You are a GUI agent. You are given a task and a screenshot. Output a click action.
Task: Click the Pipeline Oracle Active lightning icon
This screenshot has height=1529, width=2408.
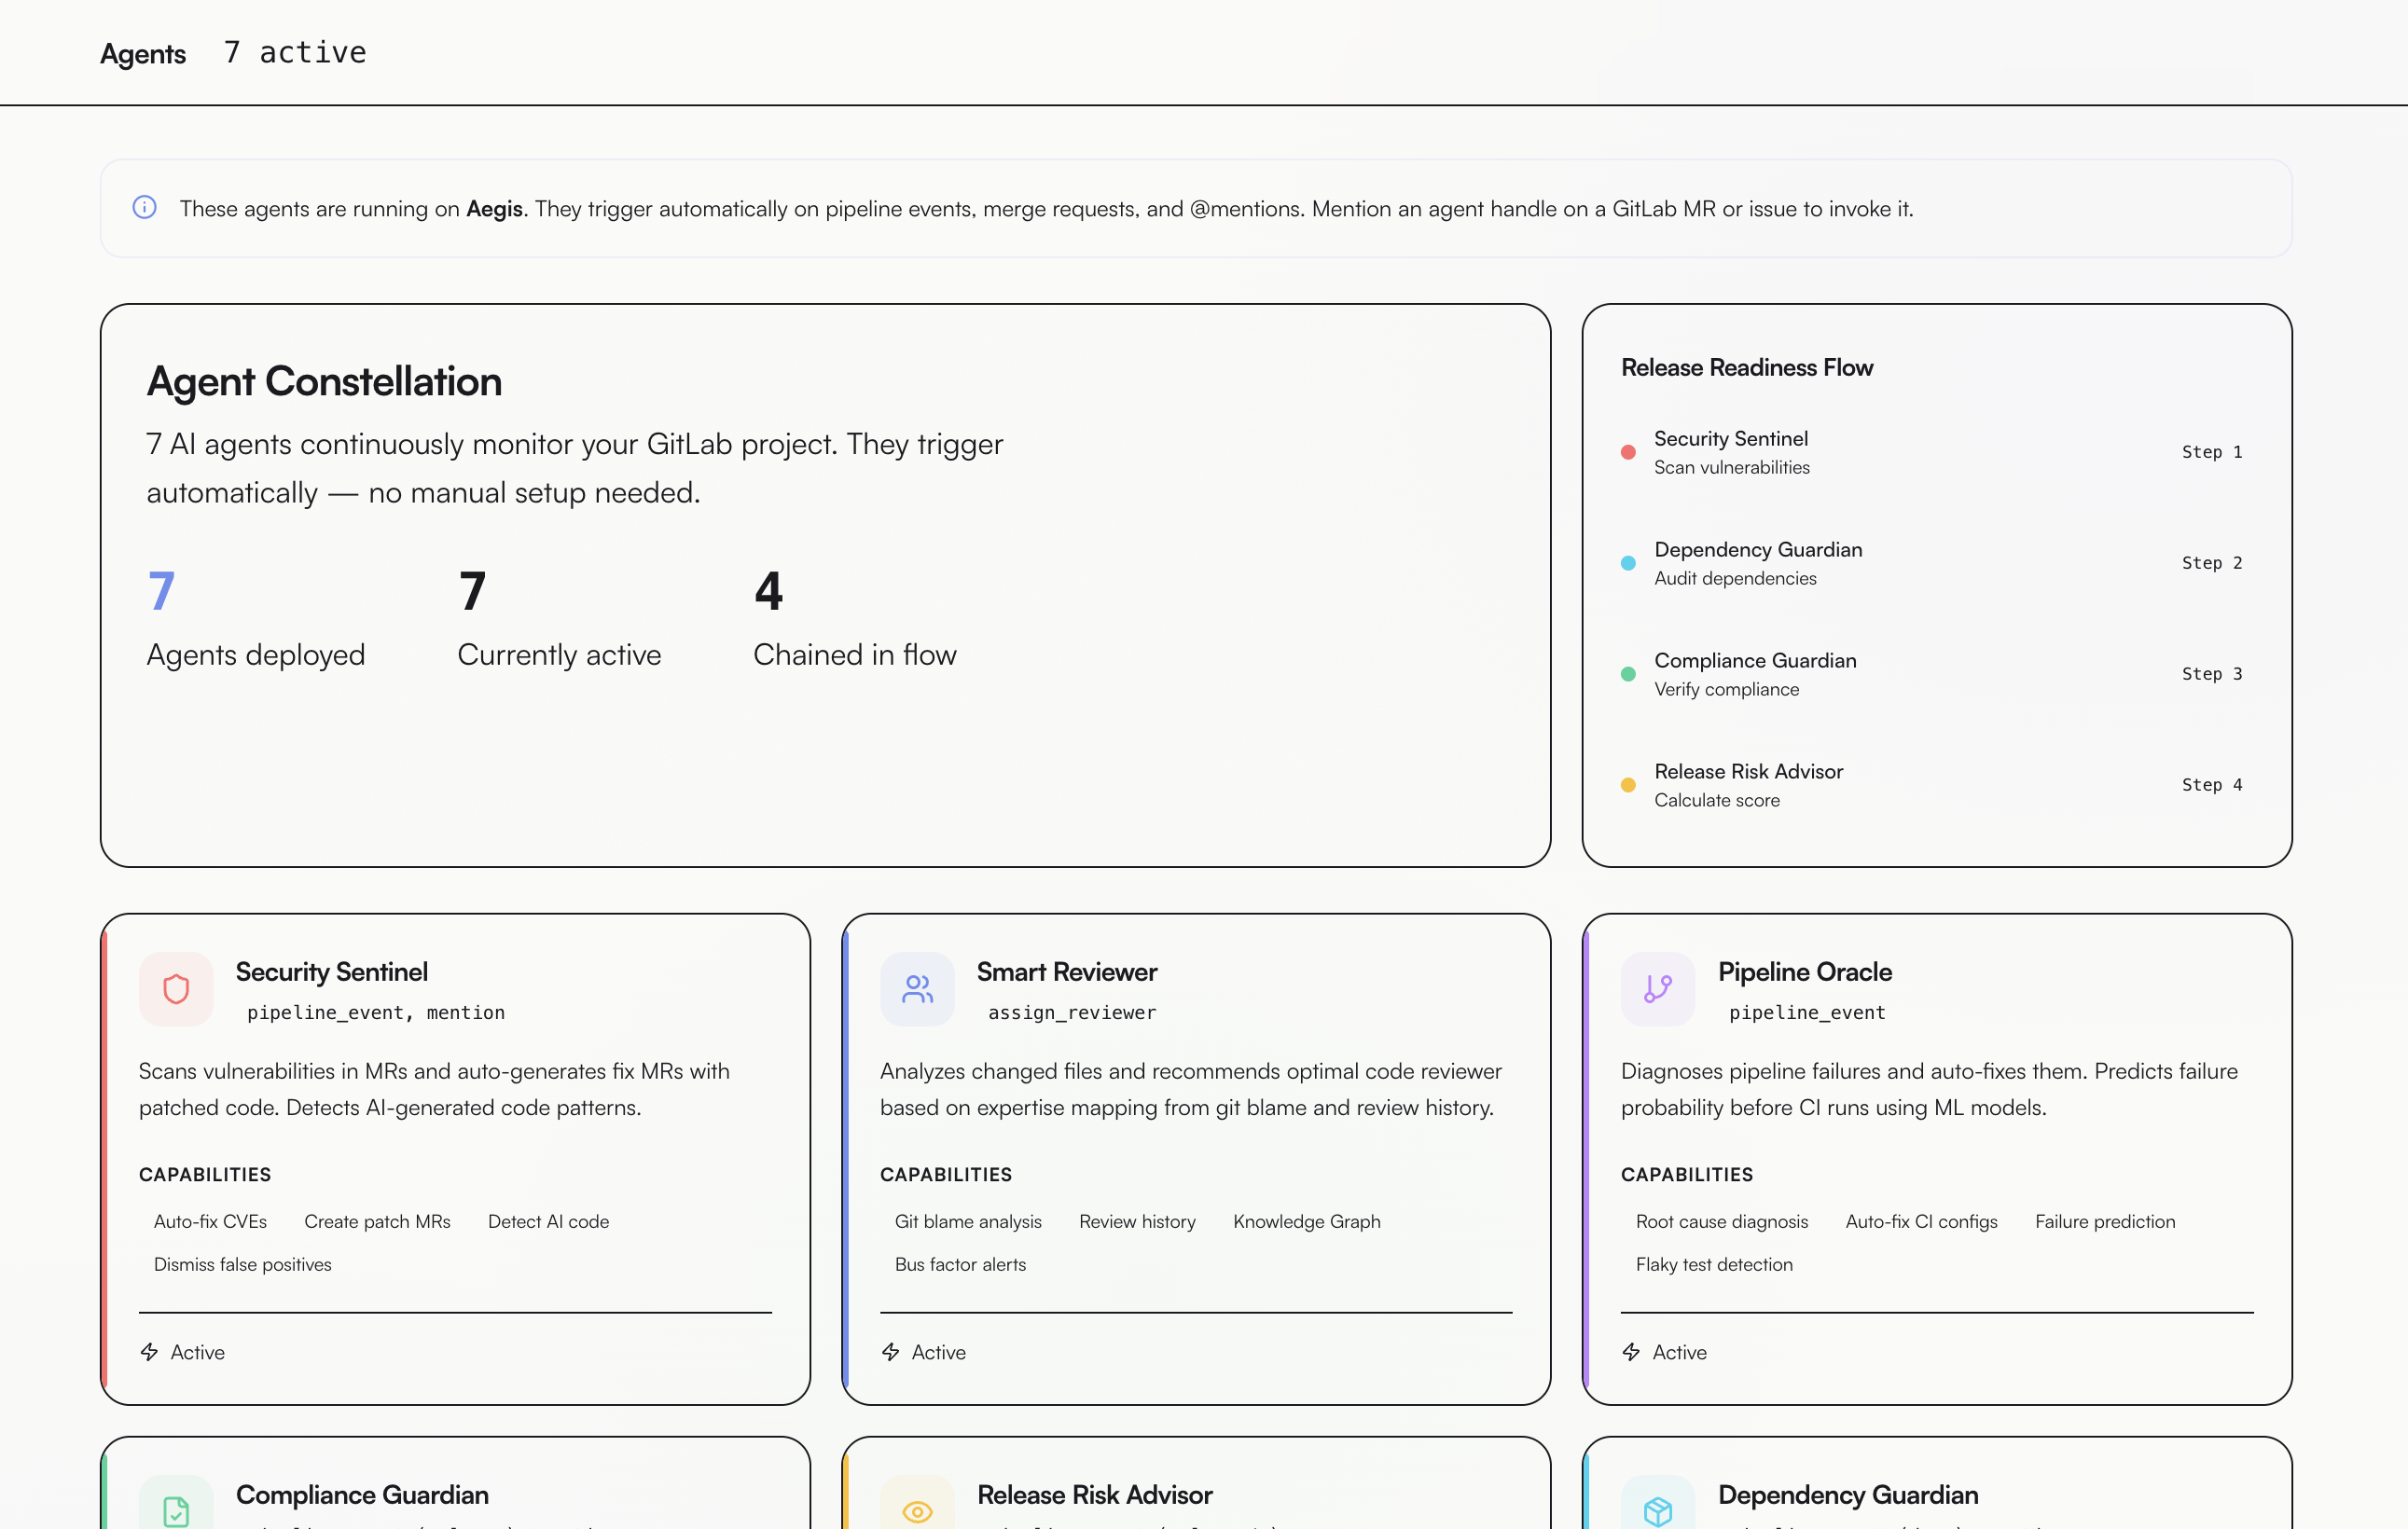point(1631,1352)
